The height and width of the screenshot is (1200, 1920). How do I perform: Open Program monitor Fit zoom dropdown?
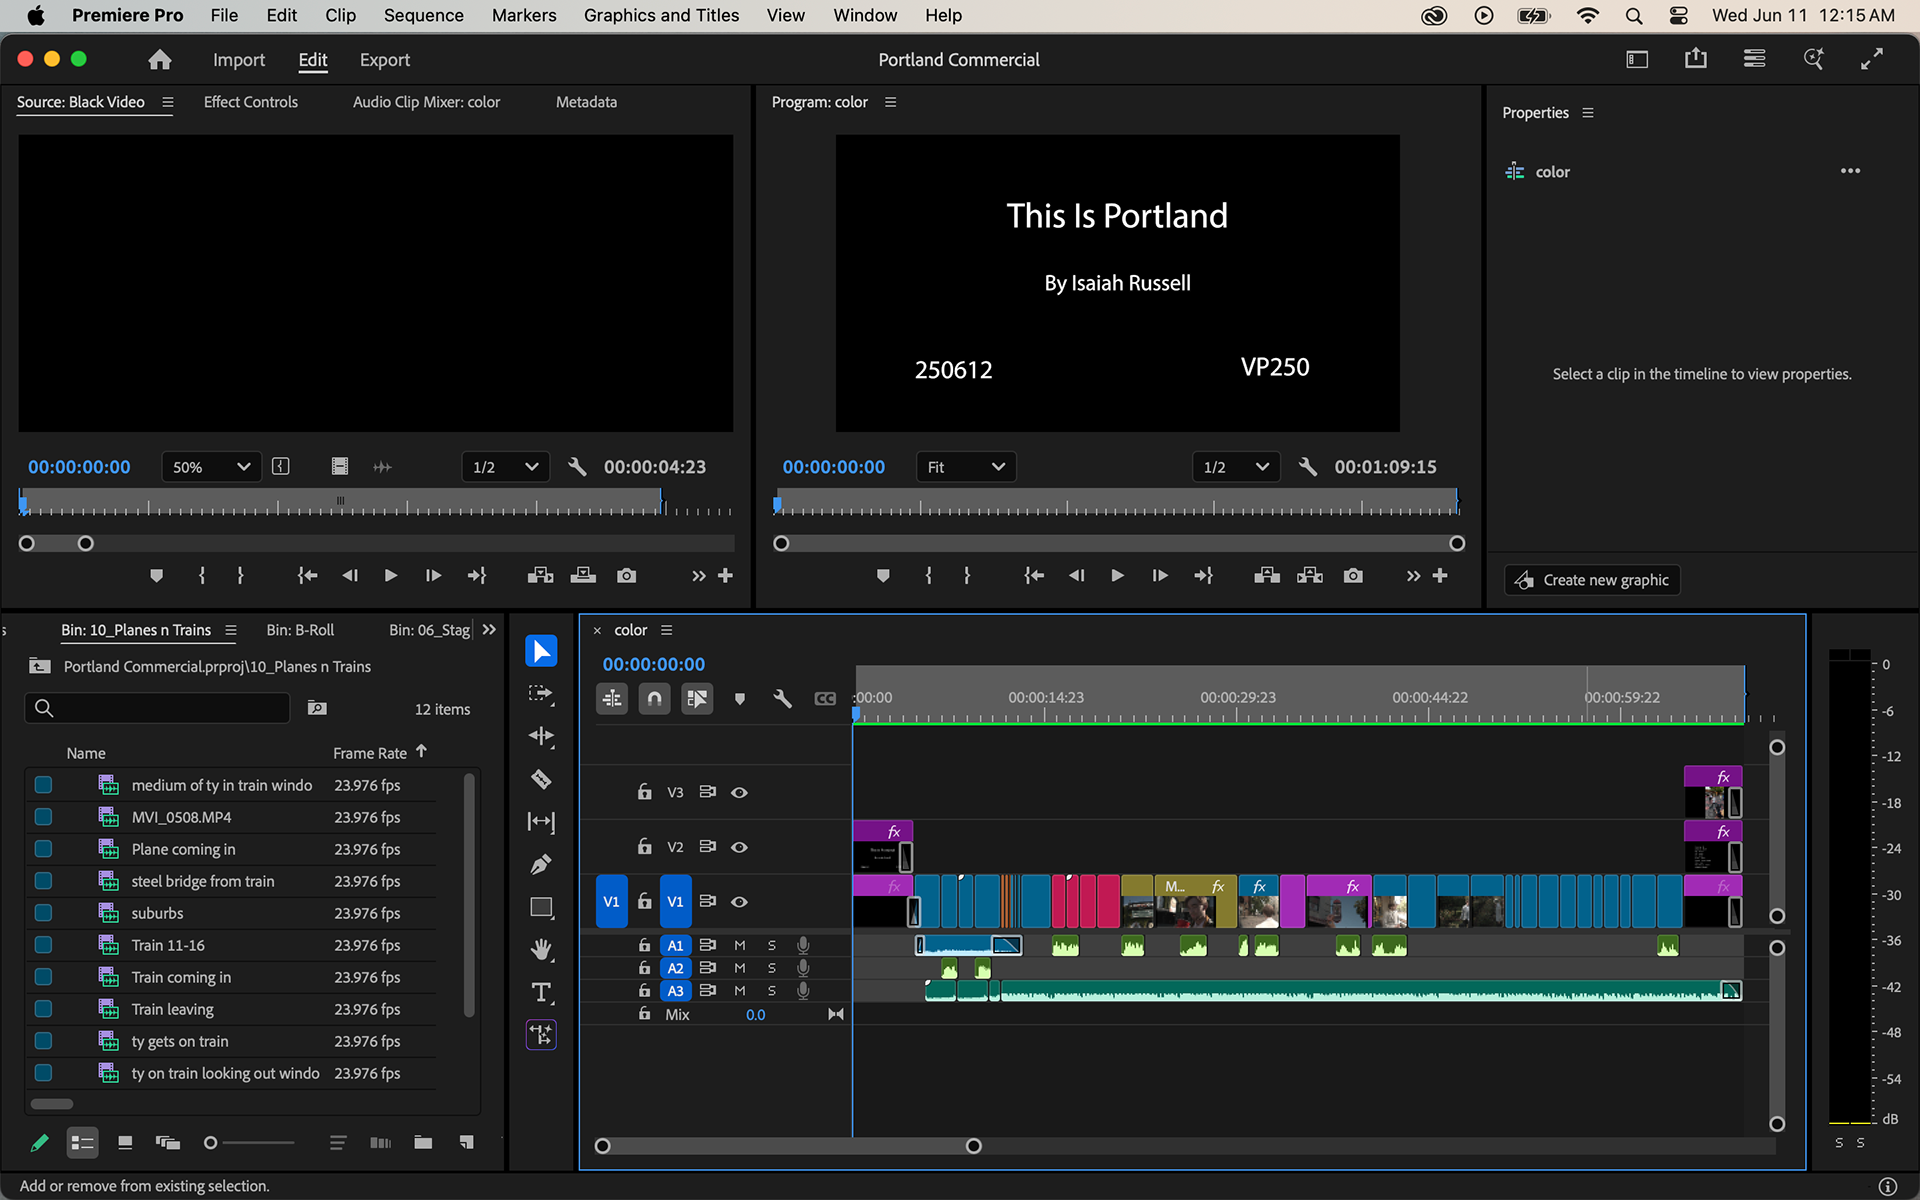965,467
